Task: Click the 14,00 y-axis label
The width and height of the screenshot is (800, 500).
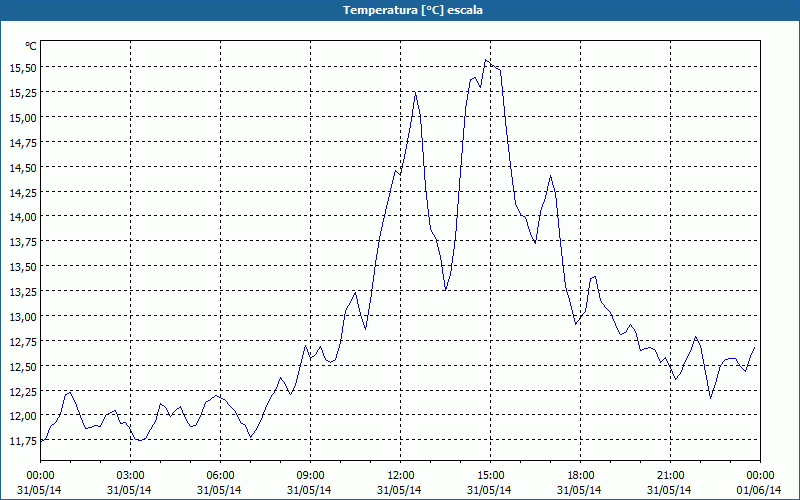Action: point(23,217)
